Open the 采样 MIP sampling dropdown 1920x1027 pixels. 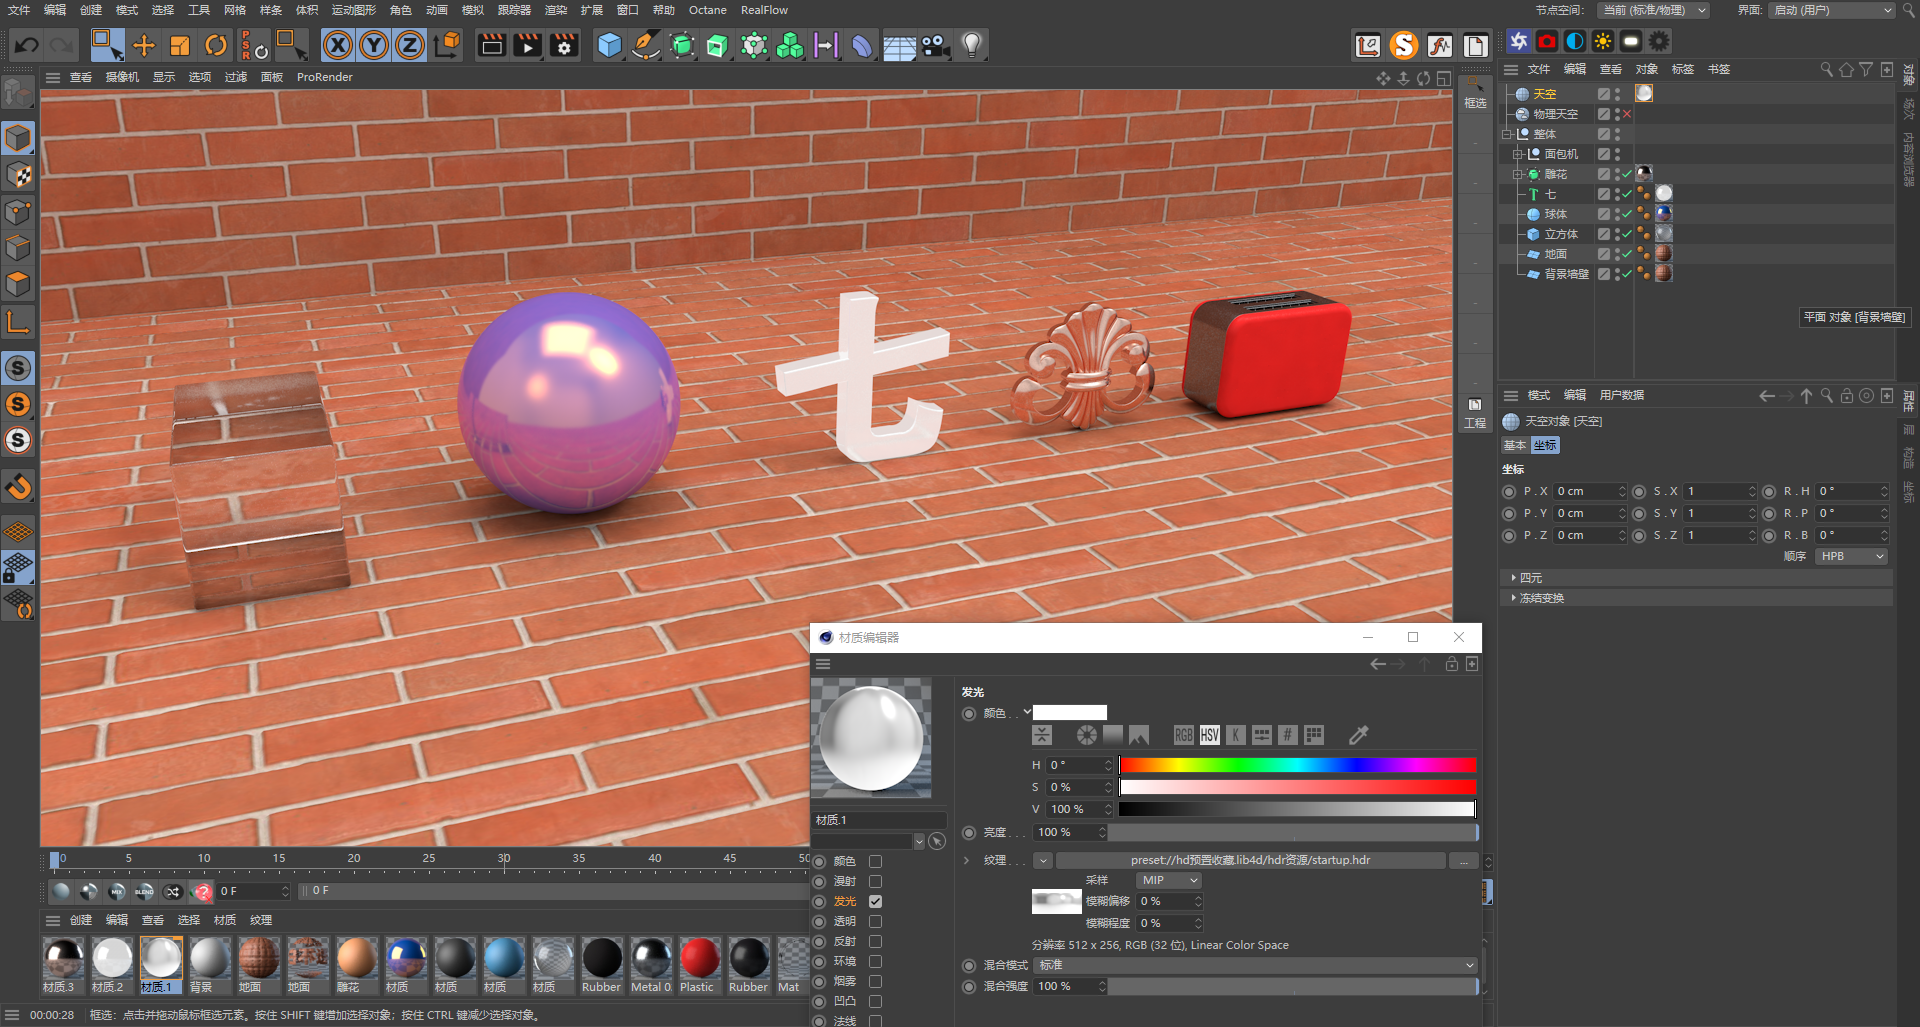[x=1168, y=880]
